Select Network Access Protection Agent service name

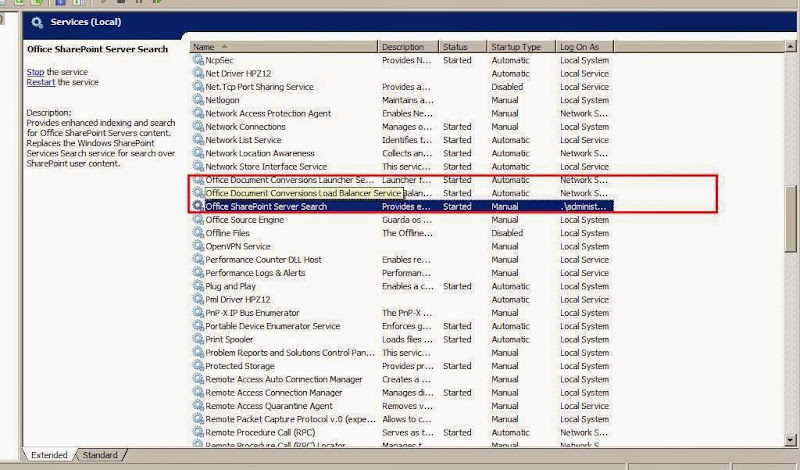[x=268, y=113]
